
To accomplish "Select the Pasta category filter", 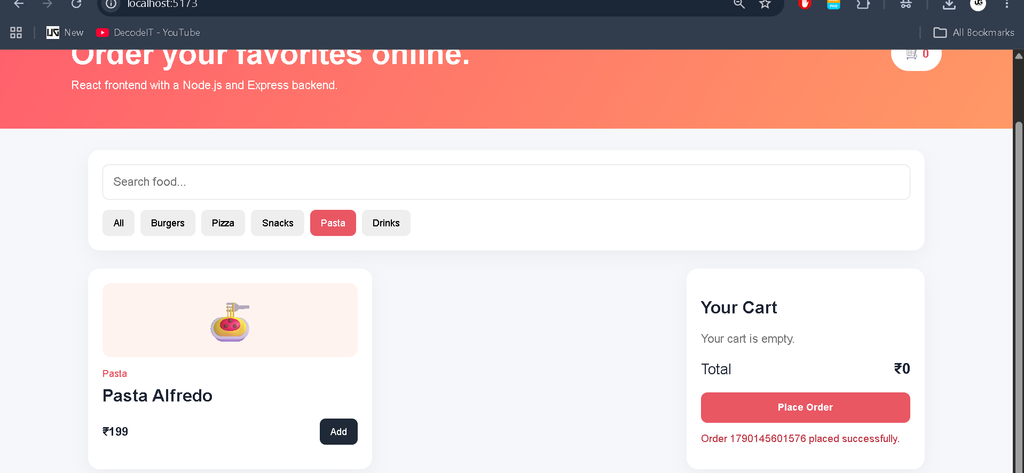I will [x=333, y=223].
